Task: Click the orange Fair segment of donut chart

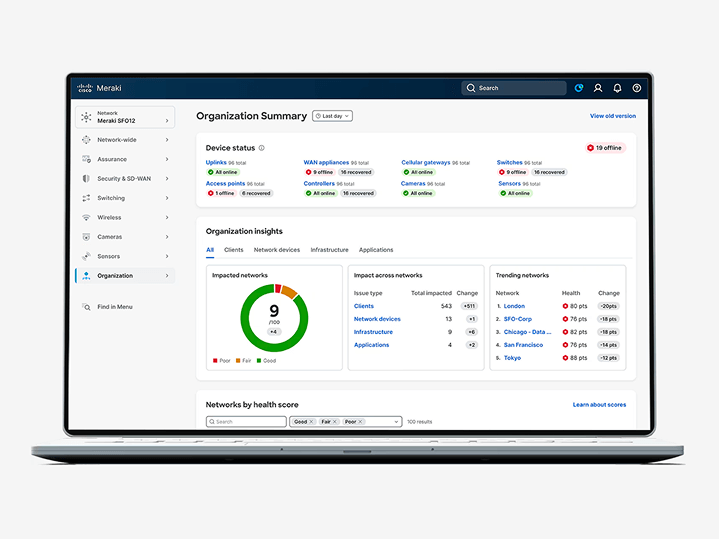Action: pyautogui.click(x=289, y=292)
